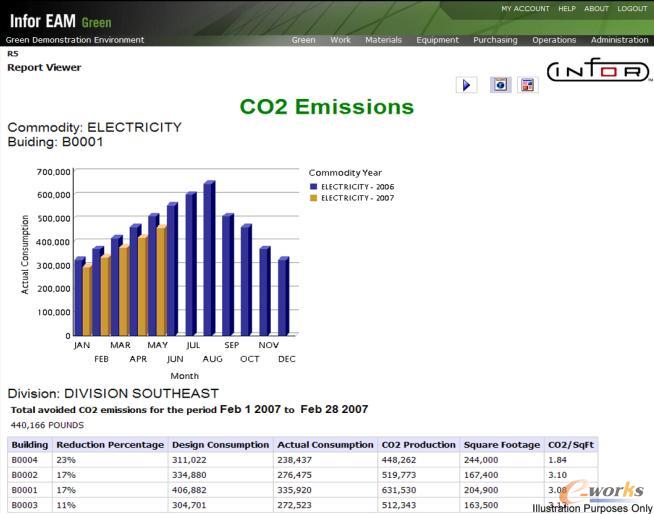Click the blue disk report toolbar icon

501,85
